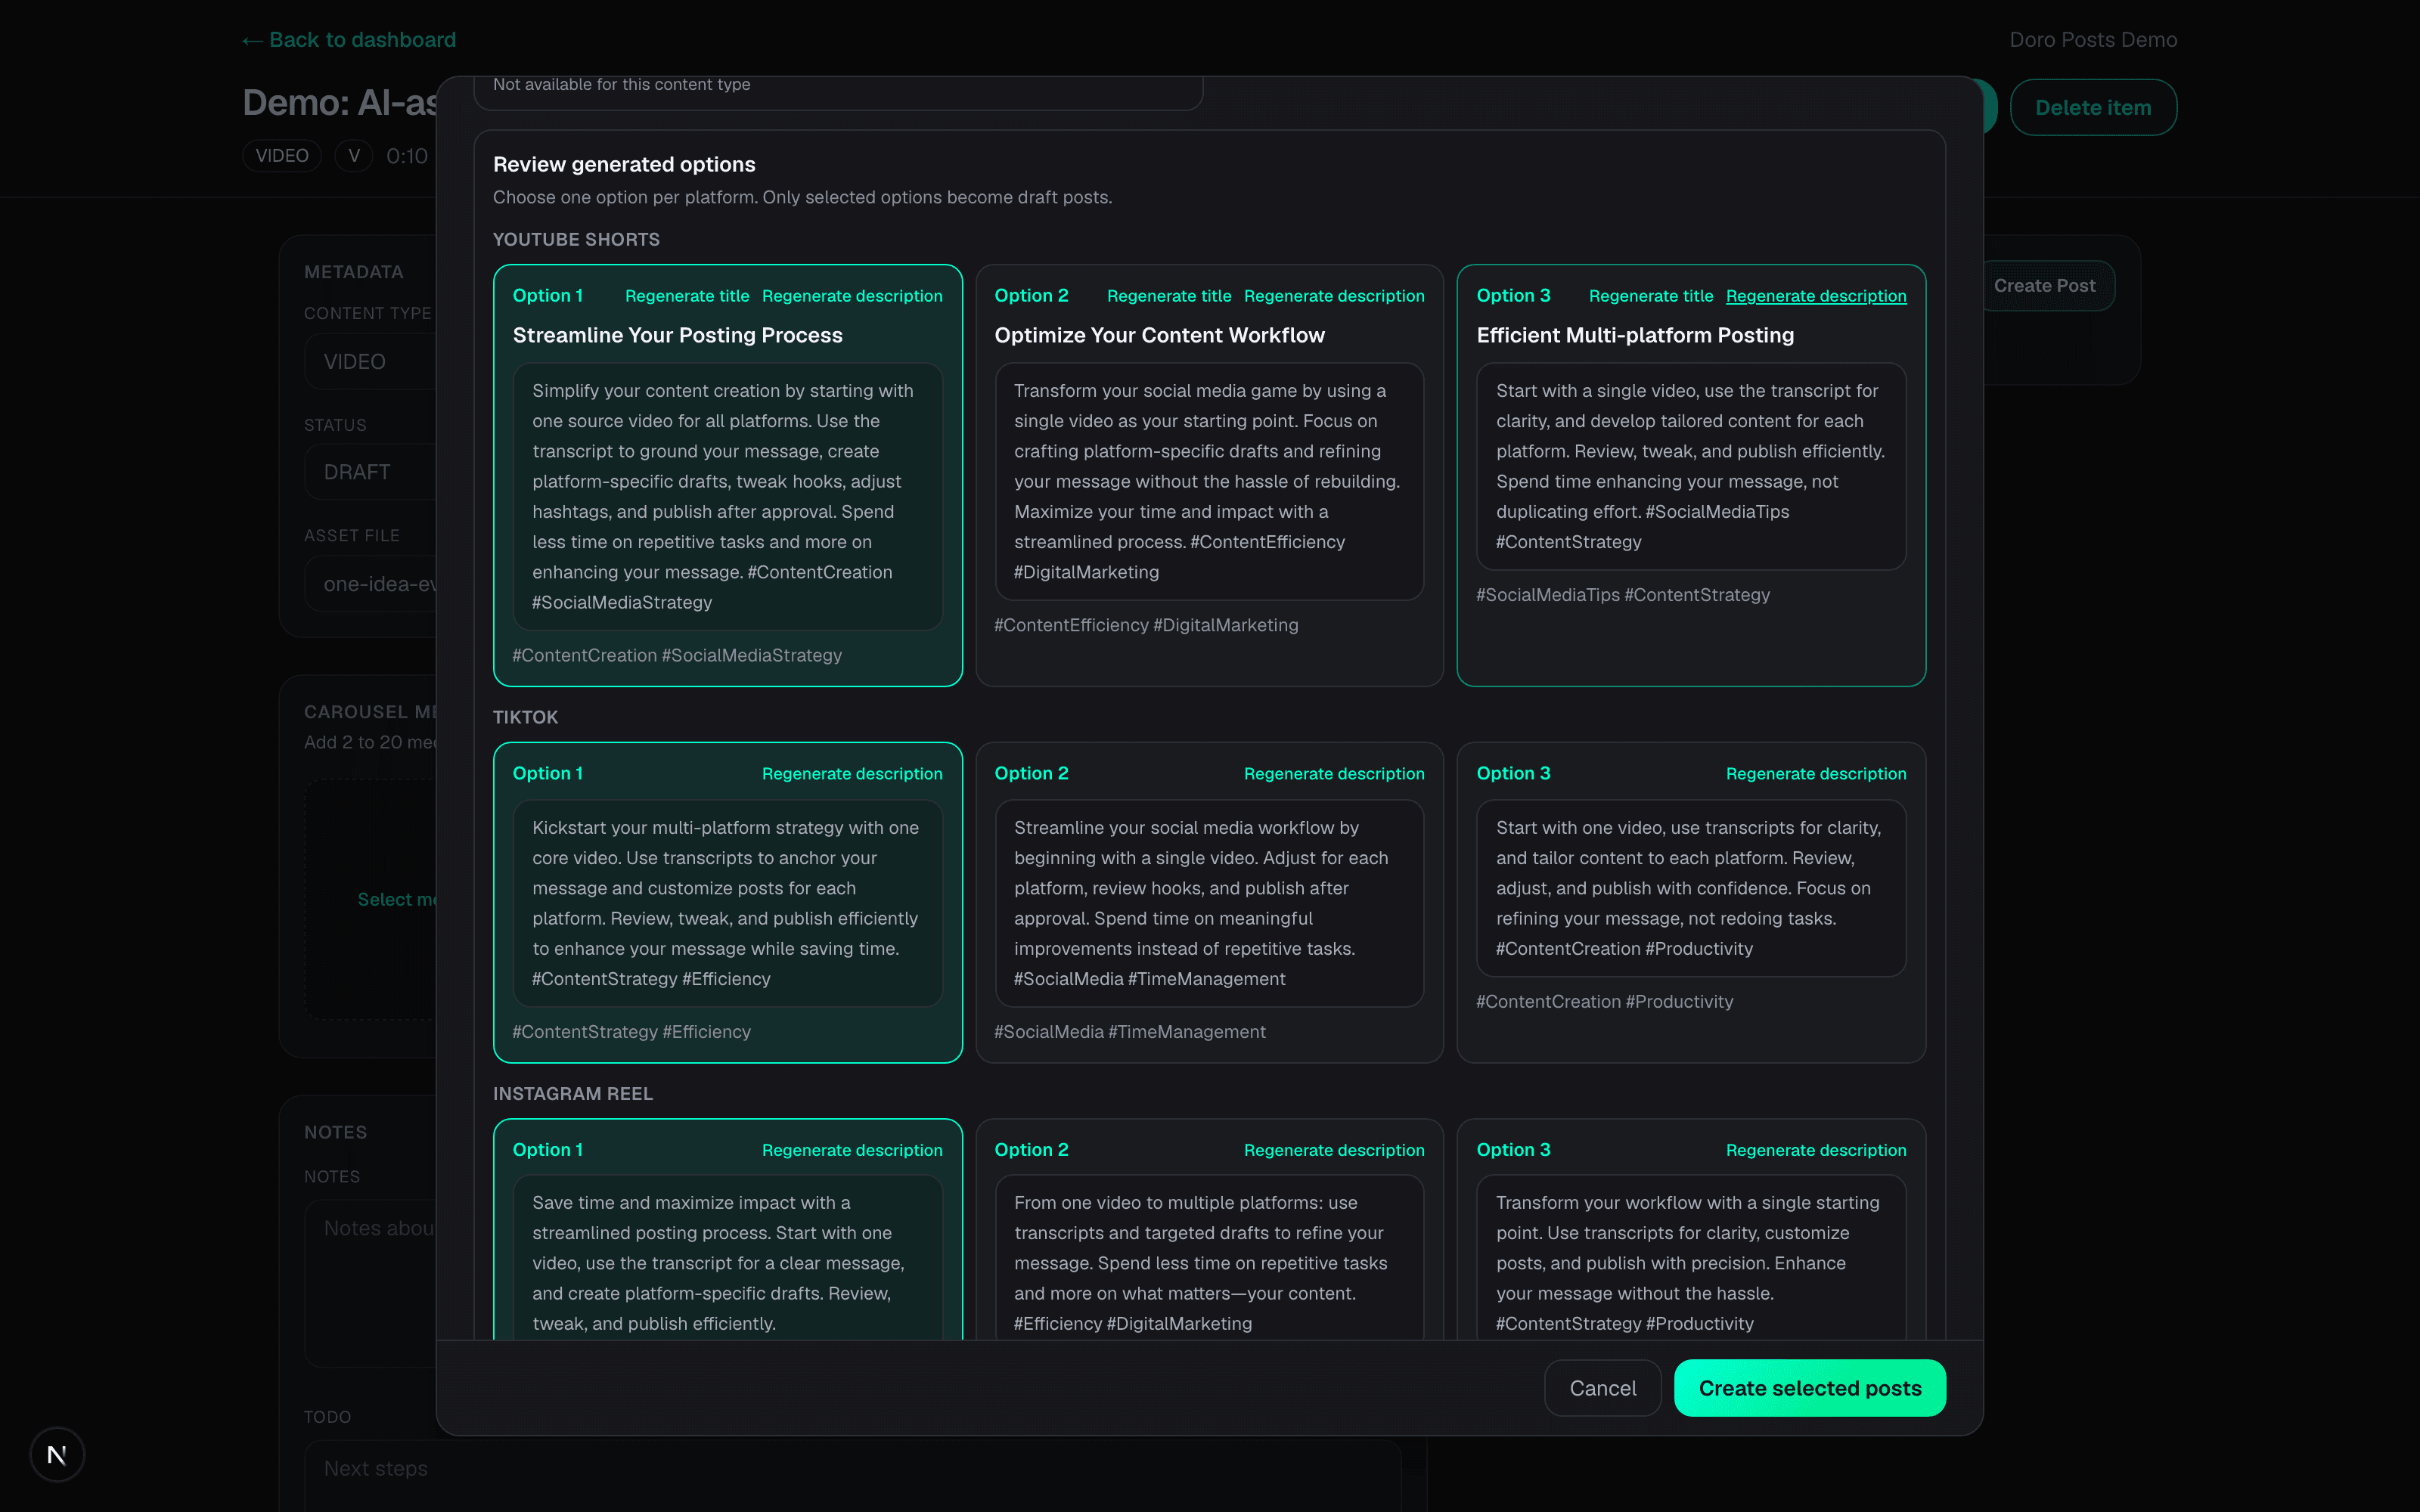This screenshot has width=2420, height=1512.
Task: Click hashtags '#ContentEfficiency #DigitalMarketing' below YouTube Option 2
Action: [x=1146, y=626]
